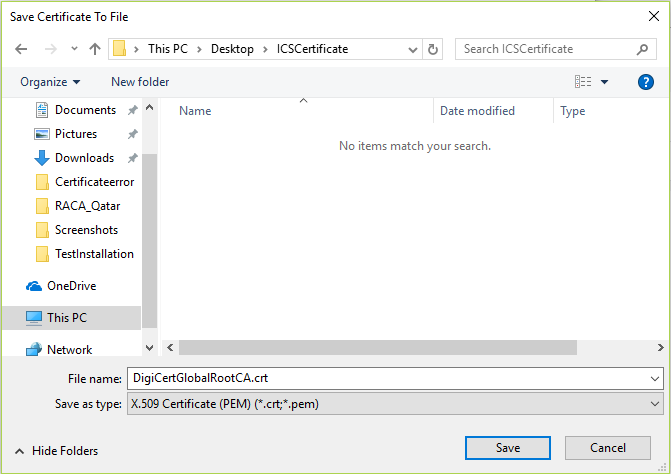Go forward with the right arrow

tap(50, 49)
